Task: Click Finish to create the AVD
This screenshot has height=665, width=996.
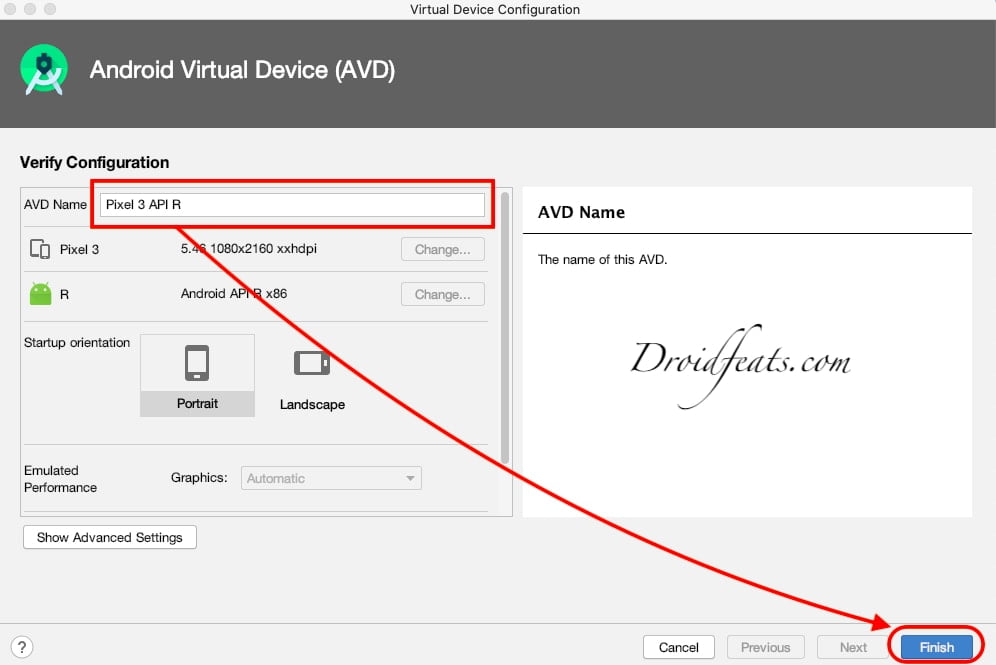Action: (x=936, y=647)
